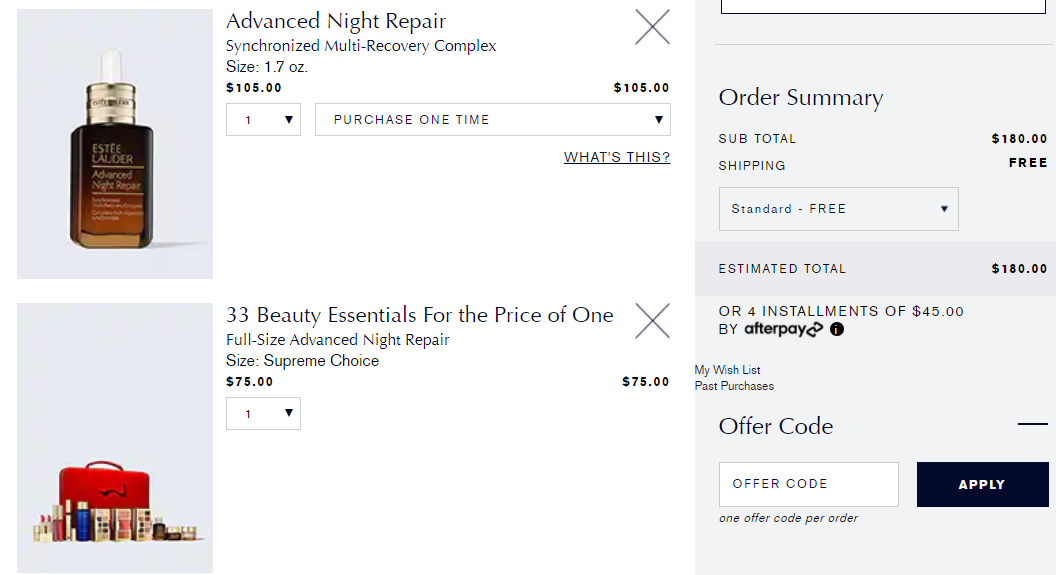Open My Wish List
This screenshot has width=1056, height=575.
point(727,370)
